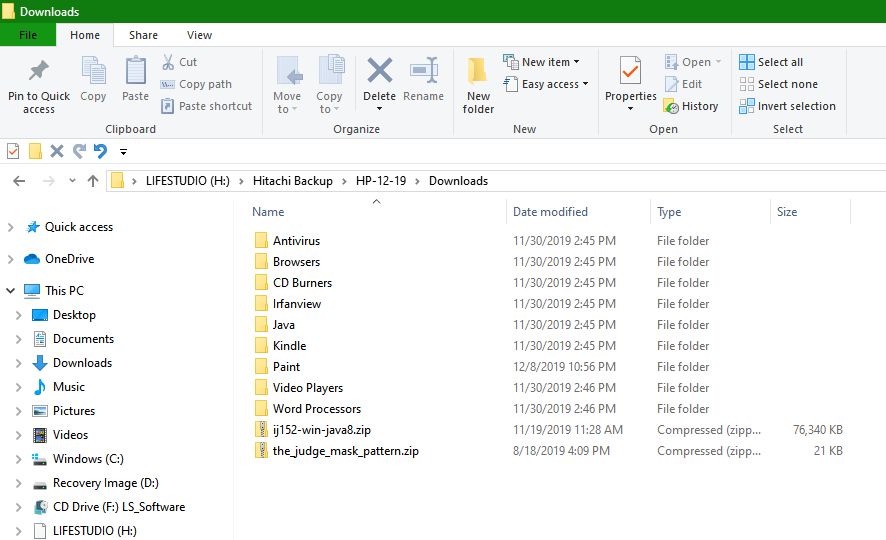Image resolution: width=886 pixels, height=540 pixels.
Task: Click the Paste clipboard icon
Action: click(136, 71)
